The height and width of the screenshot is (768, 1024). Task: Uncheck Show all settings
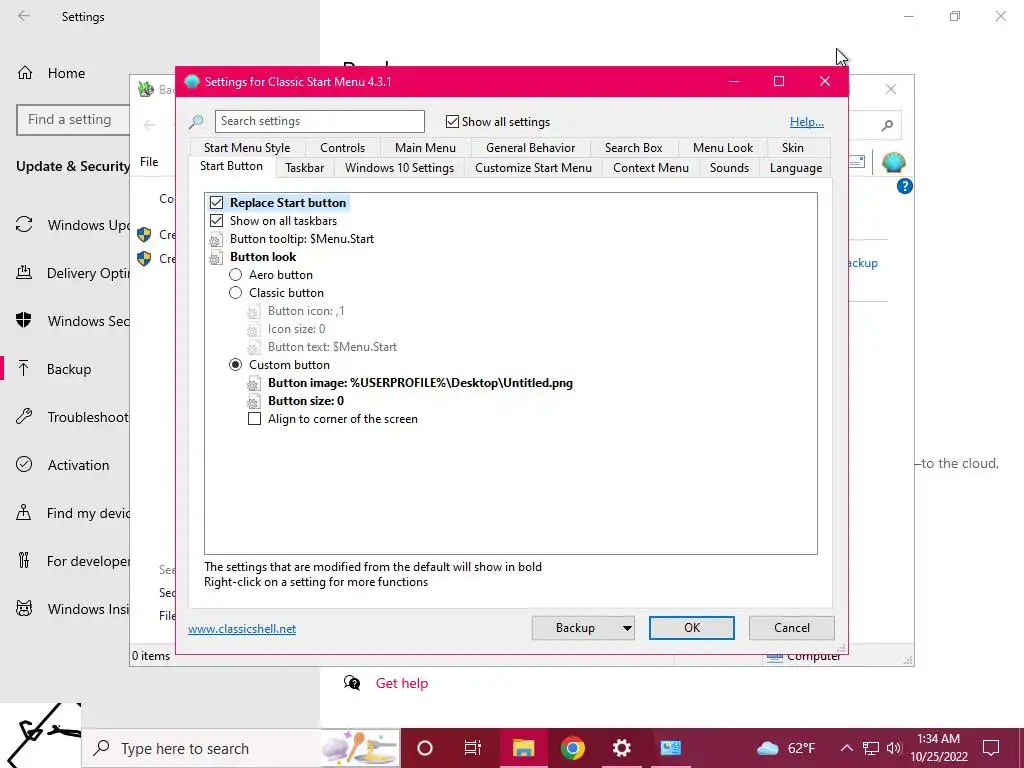pos(452,121)
